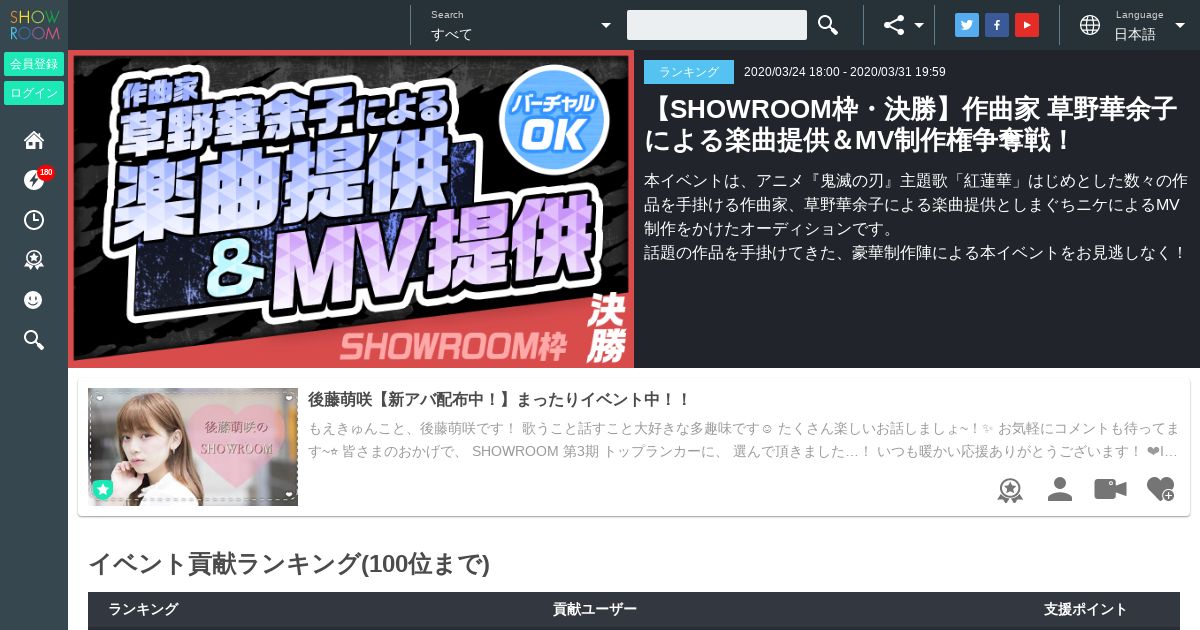
Task: Click the 会員登録 button
Action: [34, 64]
